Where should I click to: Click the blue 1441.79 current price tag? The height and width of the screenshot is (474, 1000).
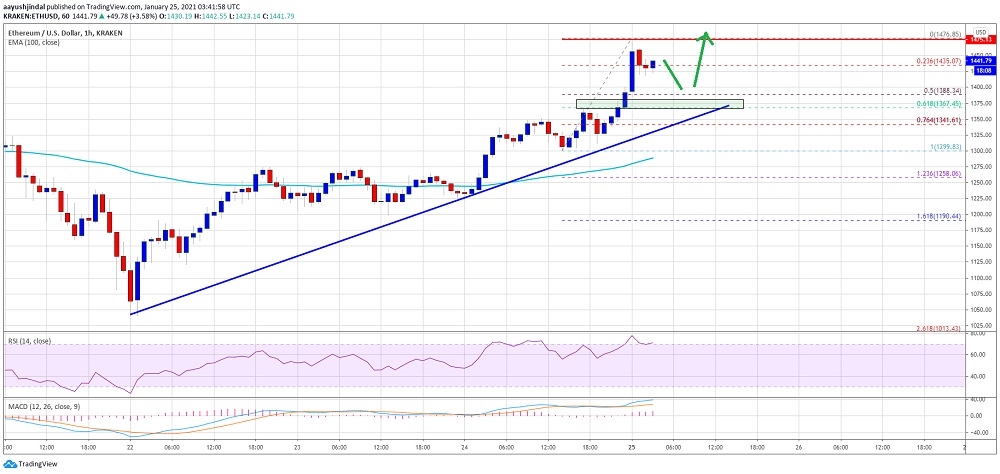[981, 62]
